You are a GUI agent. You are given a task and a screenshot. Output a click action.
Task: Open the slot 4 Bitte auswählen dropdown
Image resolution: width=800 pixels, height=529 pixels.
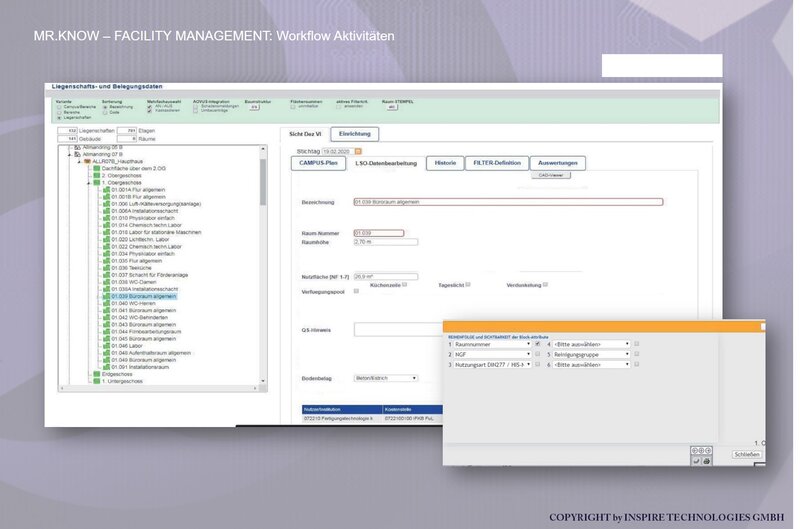(x=592, y=344)
